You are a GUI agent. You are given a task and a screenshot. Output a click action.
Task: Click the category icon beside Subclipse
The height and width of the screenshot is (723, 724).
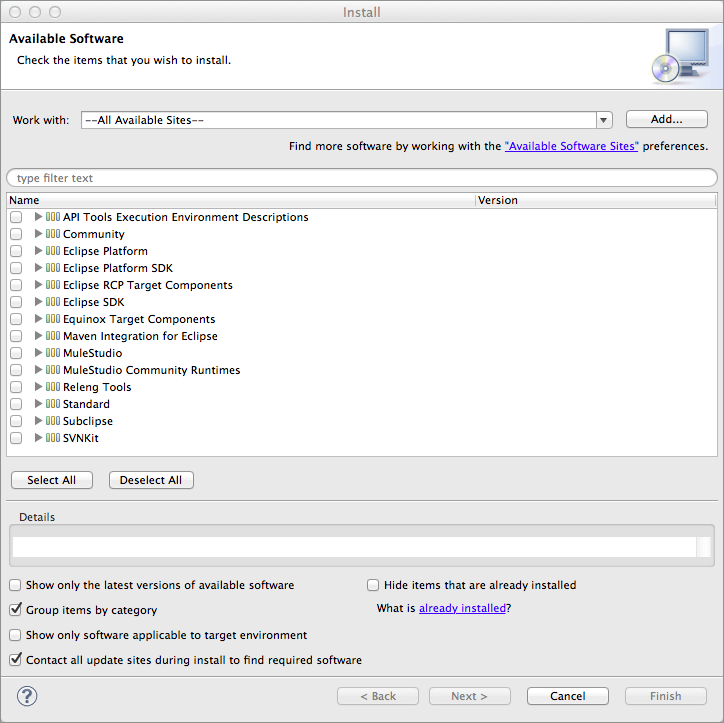[53, 421]
